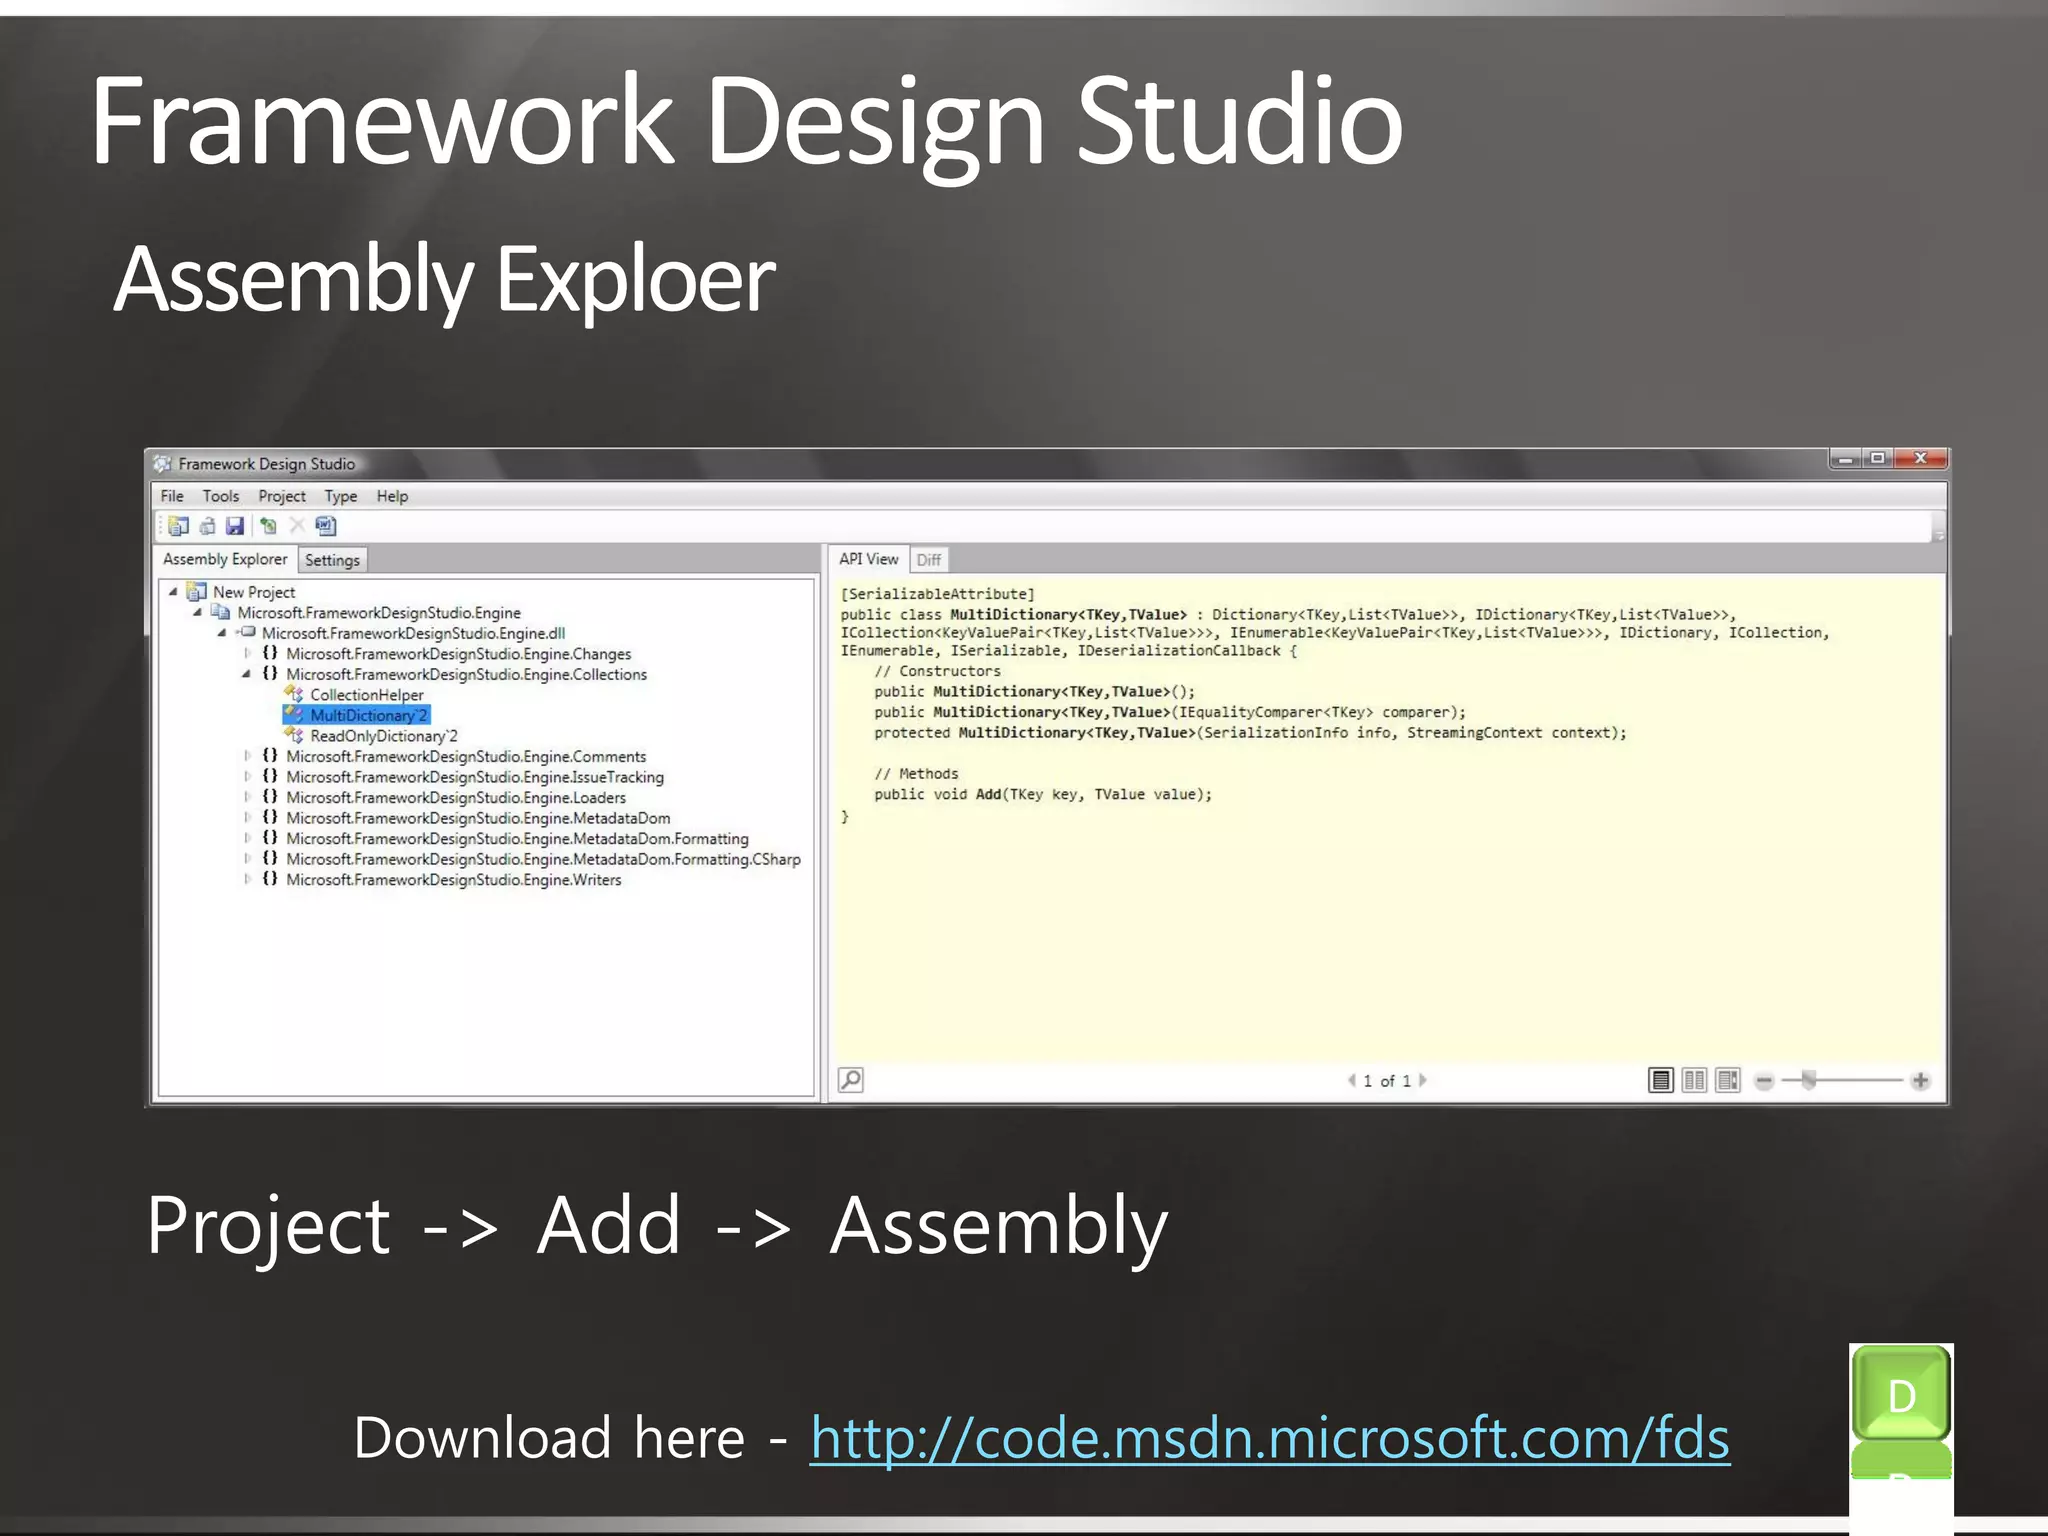Expand the Engine.Changes namespace node

(247, 654)
